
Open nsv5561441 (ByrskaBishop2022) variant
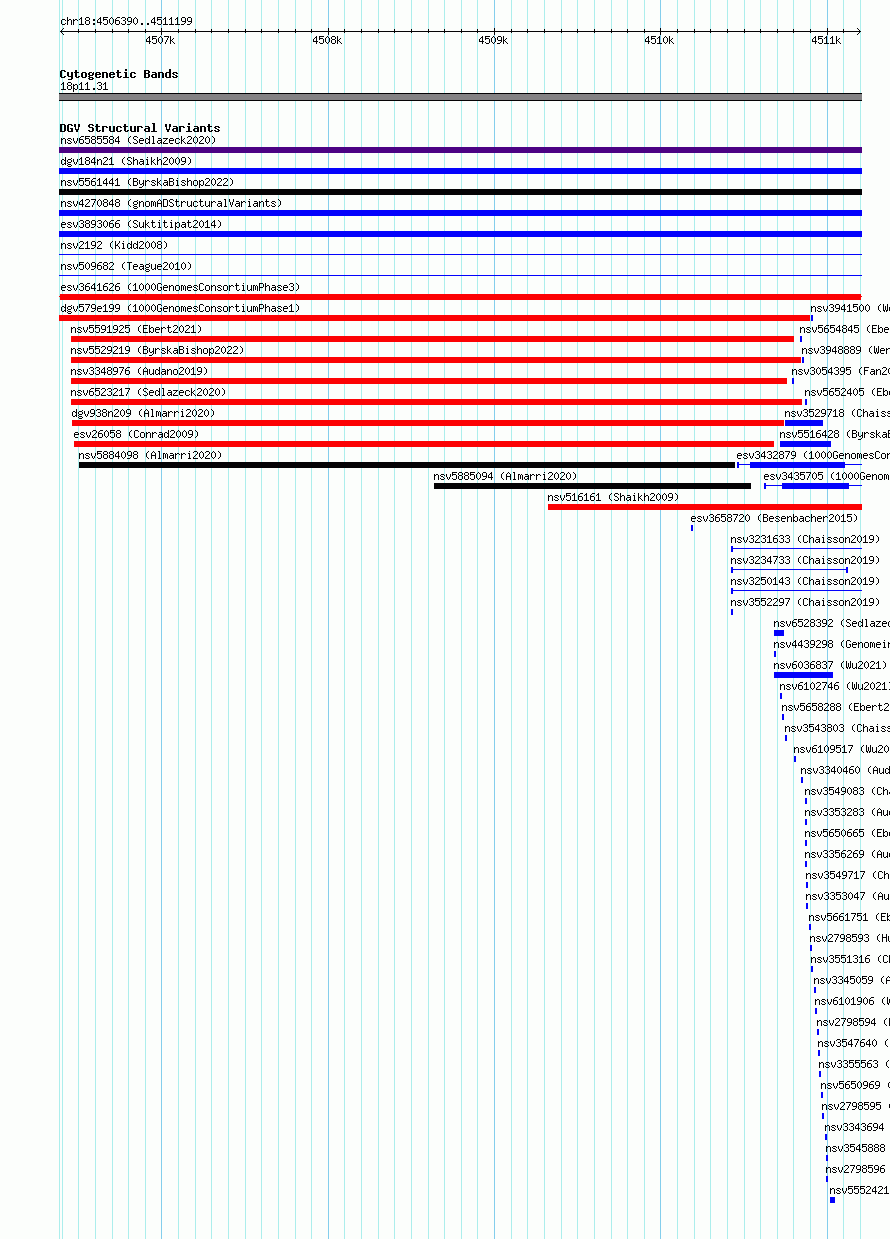coord(146,182)
